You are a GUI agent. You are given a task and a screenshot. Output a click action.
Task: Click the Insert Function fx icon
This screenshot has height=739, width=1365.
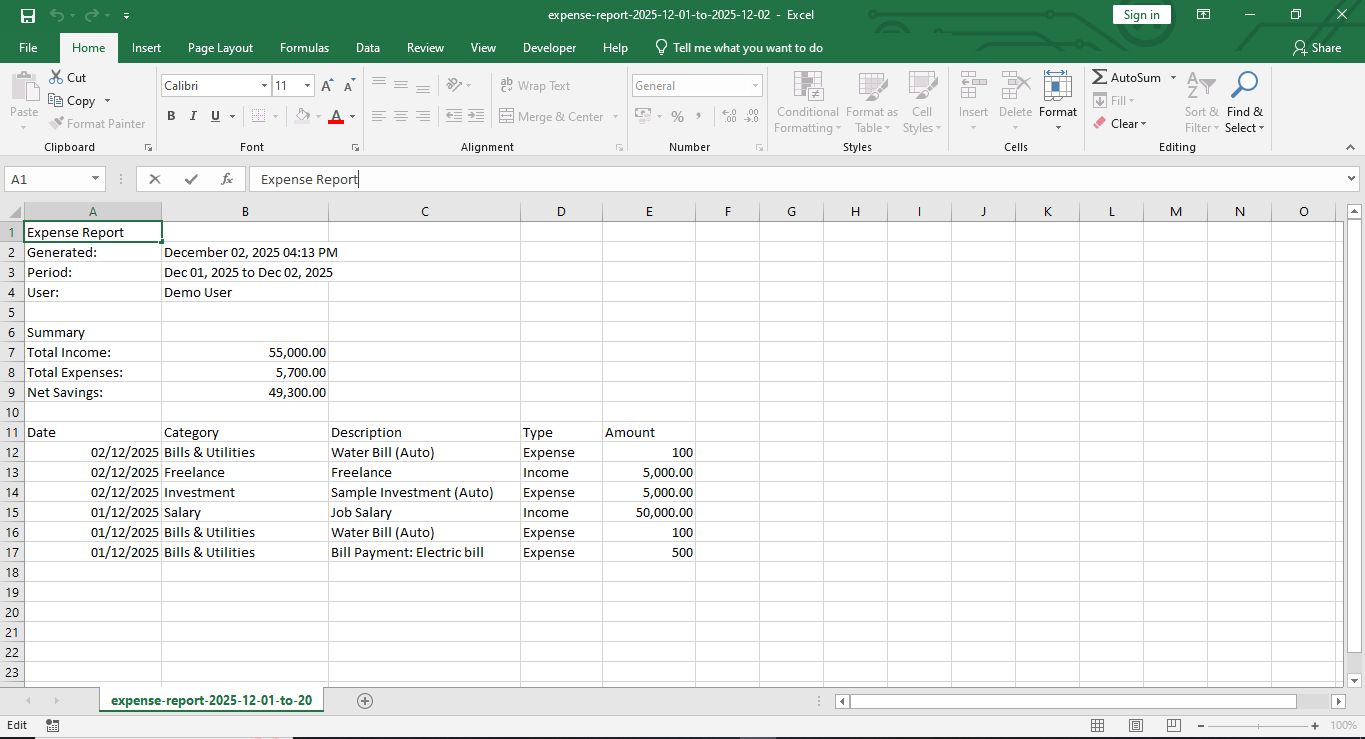pos(227,179)
